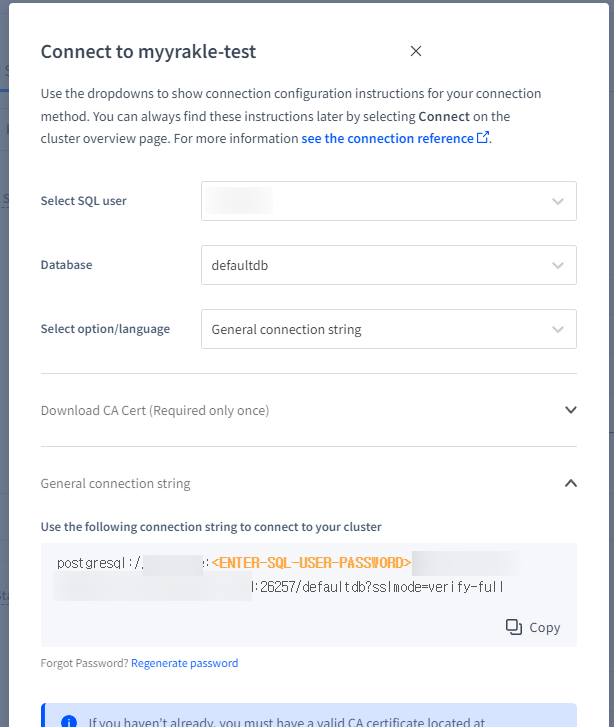
Task: Click the chevron in the Database field
Action: [x=558, y=265]
